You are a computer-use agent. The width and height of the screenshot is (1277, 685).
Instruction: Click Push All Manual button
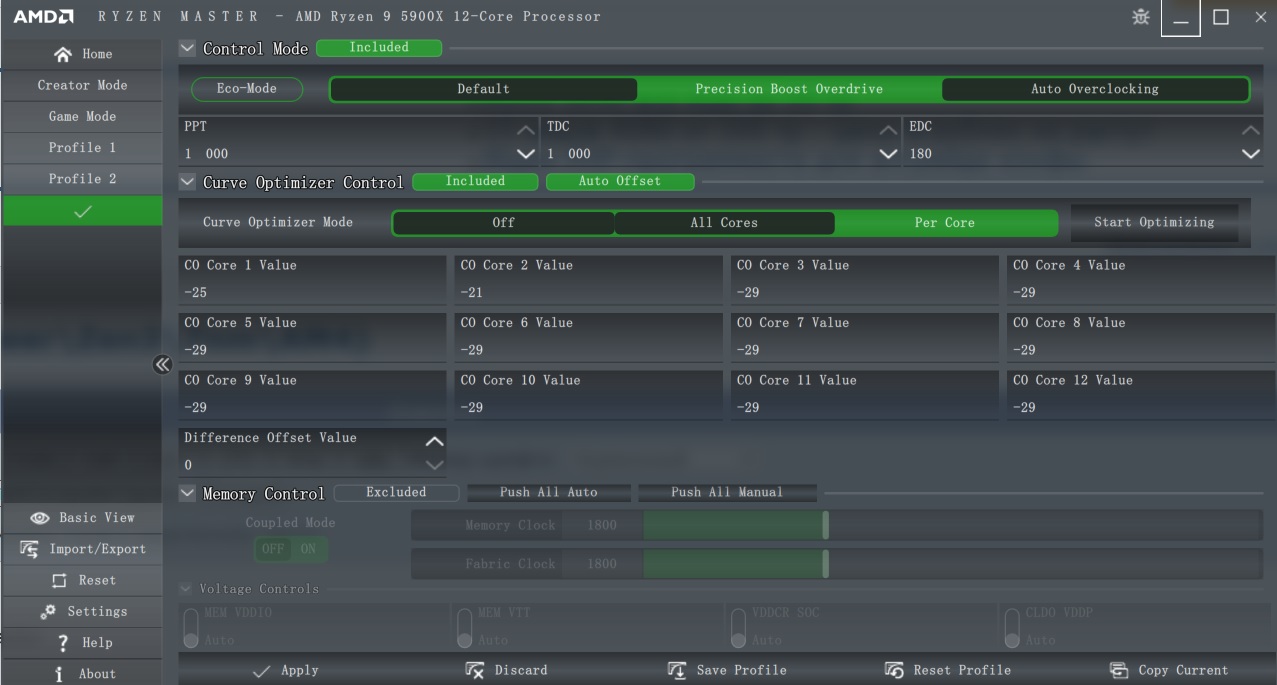point(727,492)
